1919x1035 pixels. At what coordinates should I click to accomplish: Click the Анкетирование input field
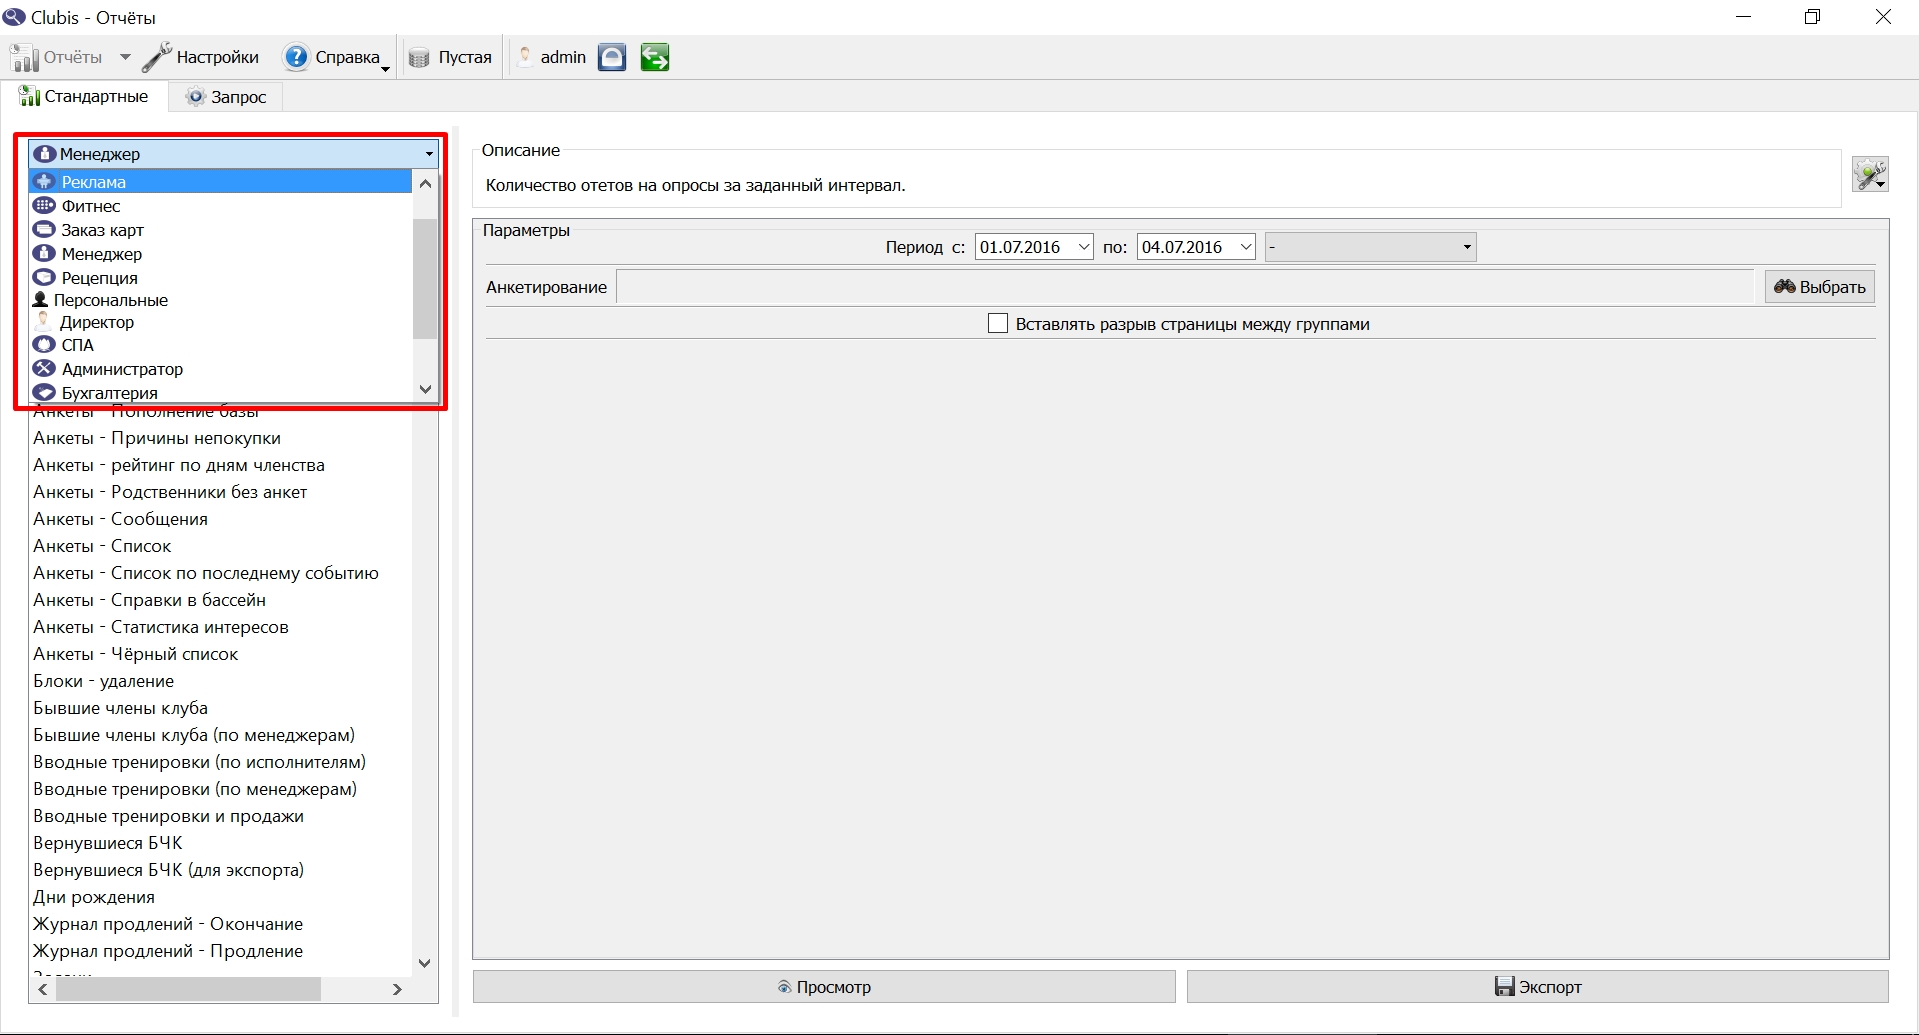tap(1185, 287)
